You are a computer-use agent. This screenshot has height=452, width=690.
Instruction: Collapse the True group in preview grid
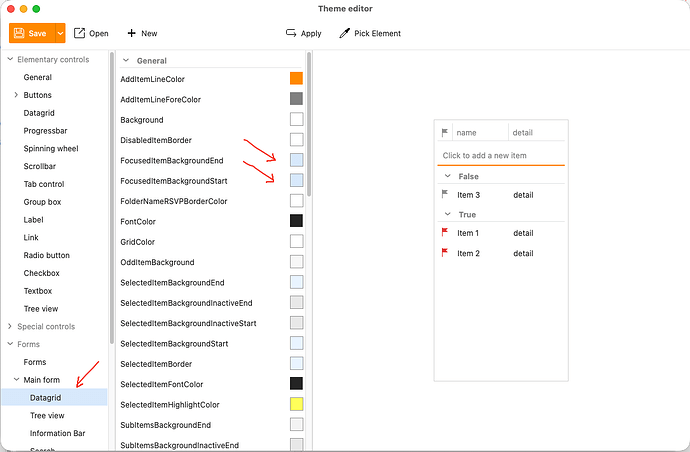pos(448,214)
